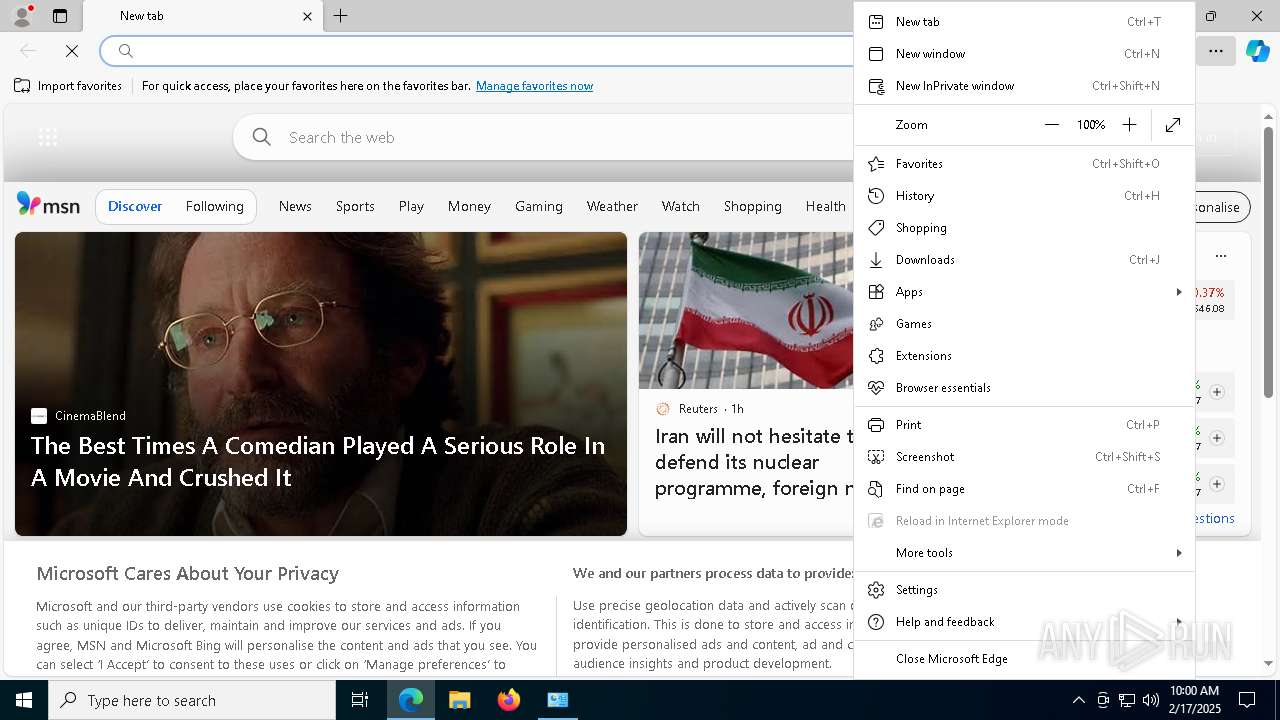
Task: Open the tab actions menu icon
Action: (x=60, y=16)
